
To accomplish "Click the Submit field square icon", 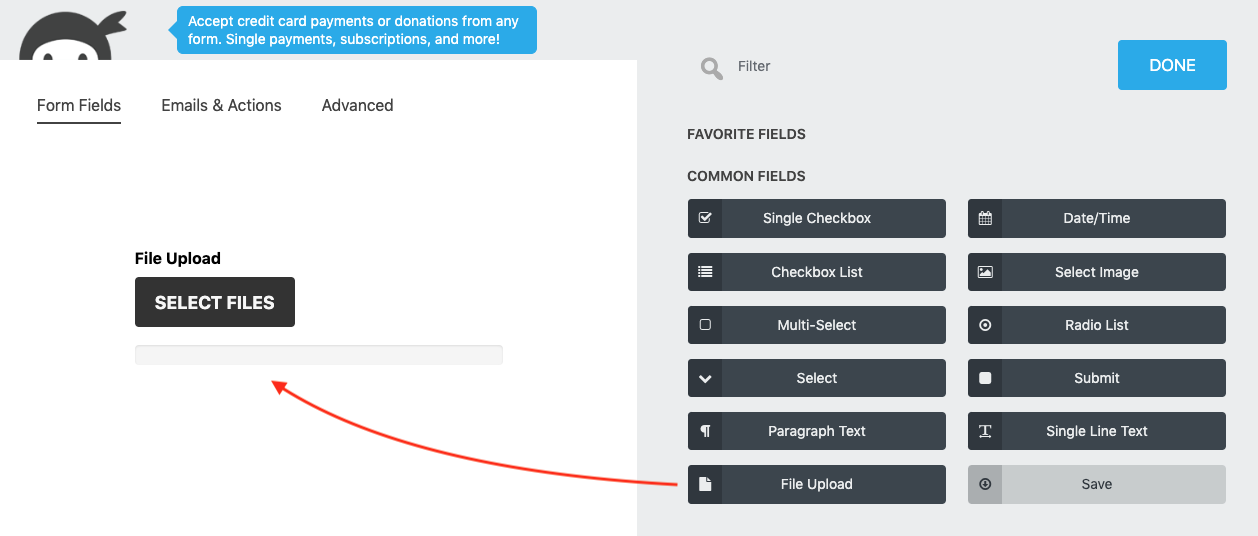I will click(x=985, y=378).
